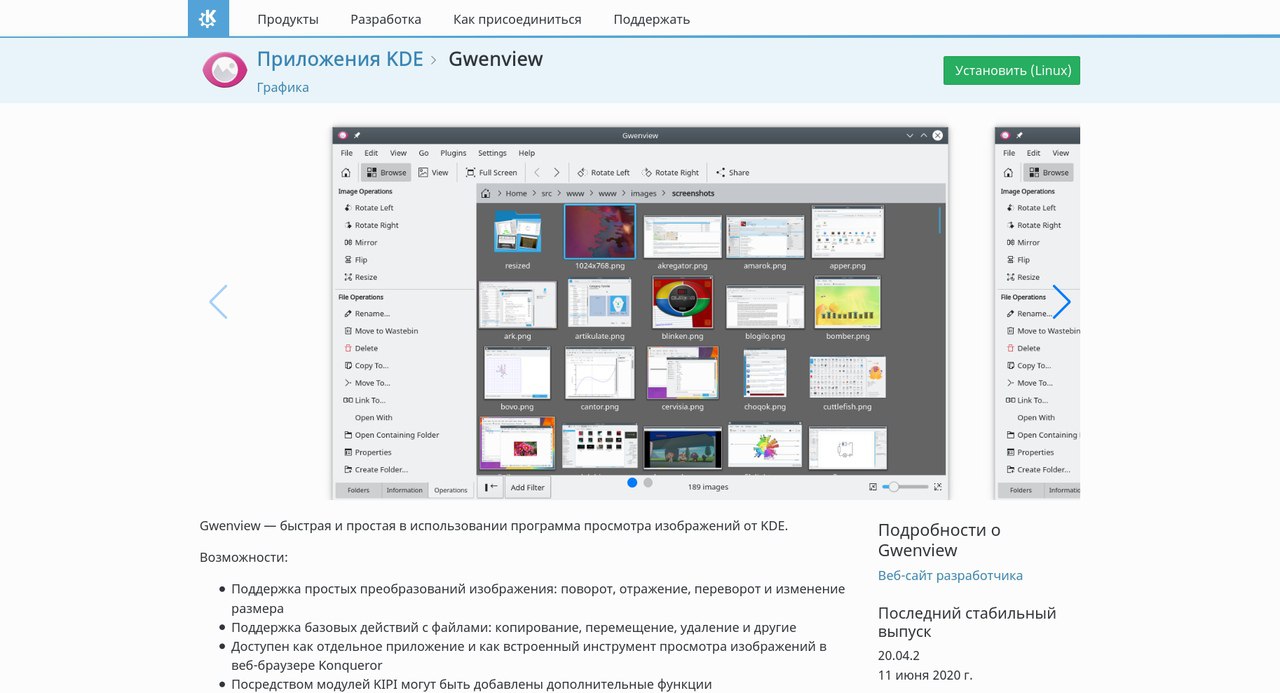Click Resize in first screenshot's Image Operations

(x=359, y=277)
